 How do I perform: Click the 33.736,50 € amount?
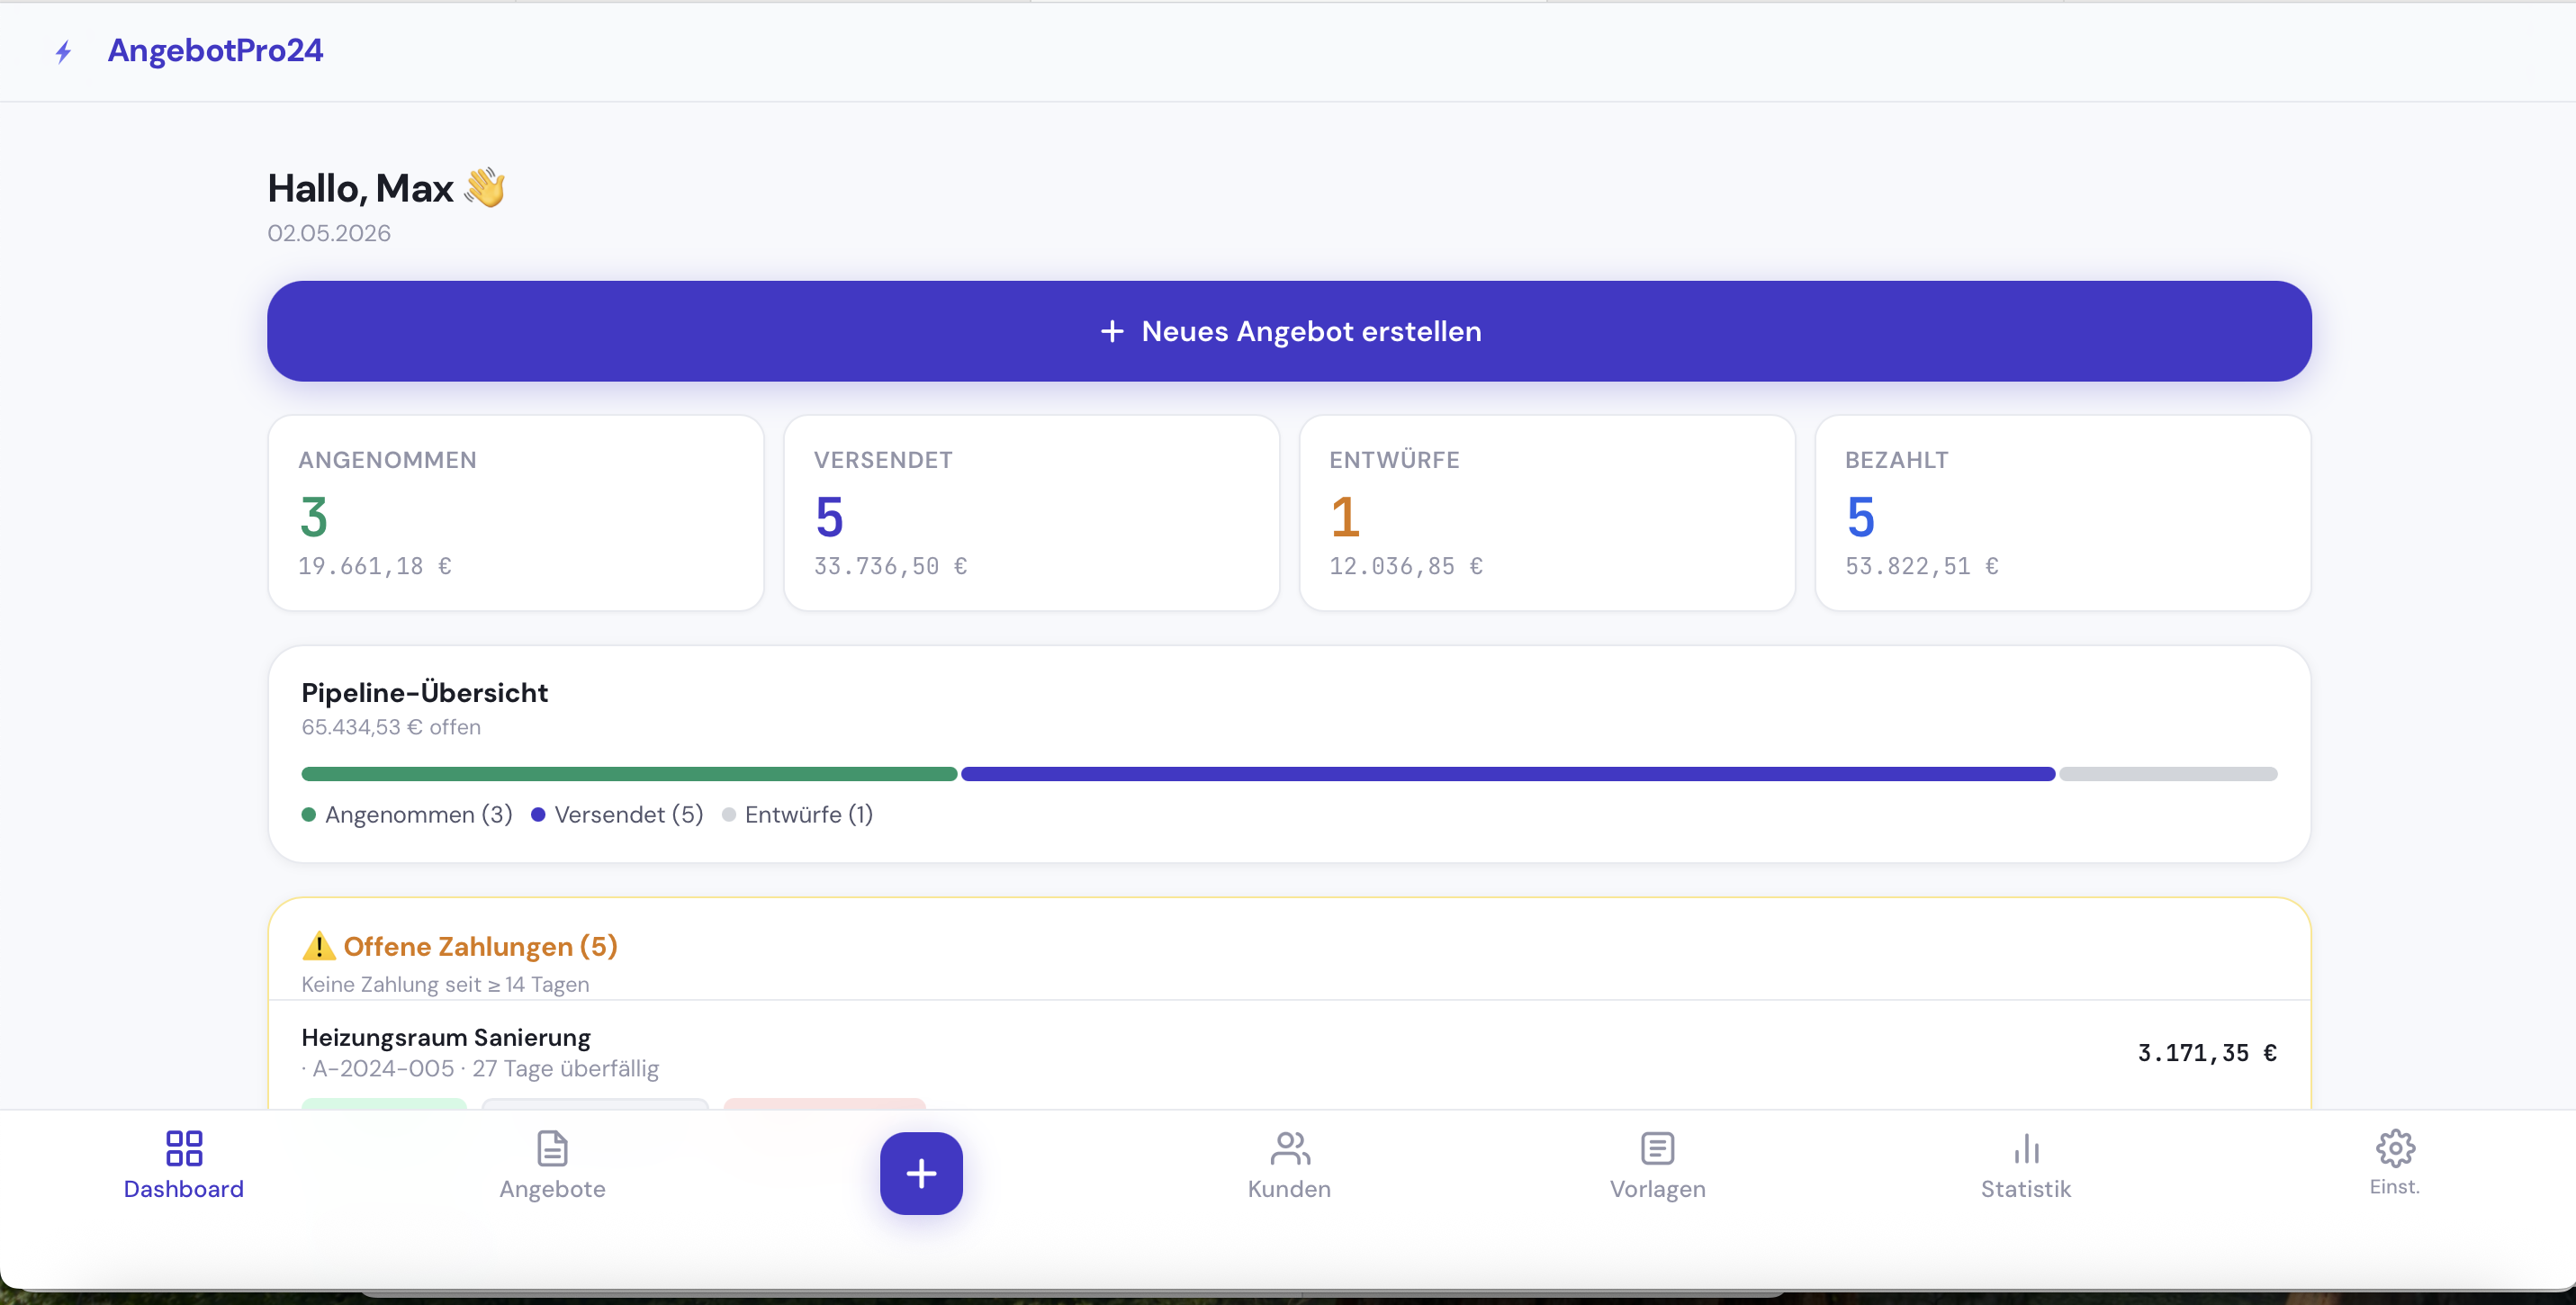[x=891, y=566]
